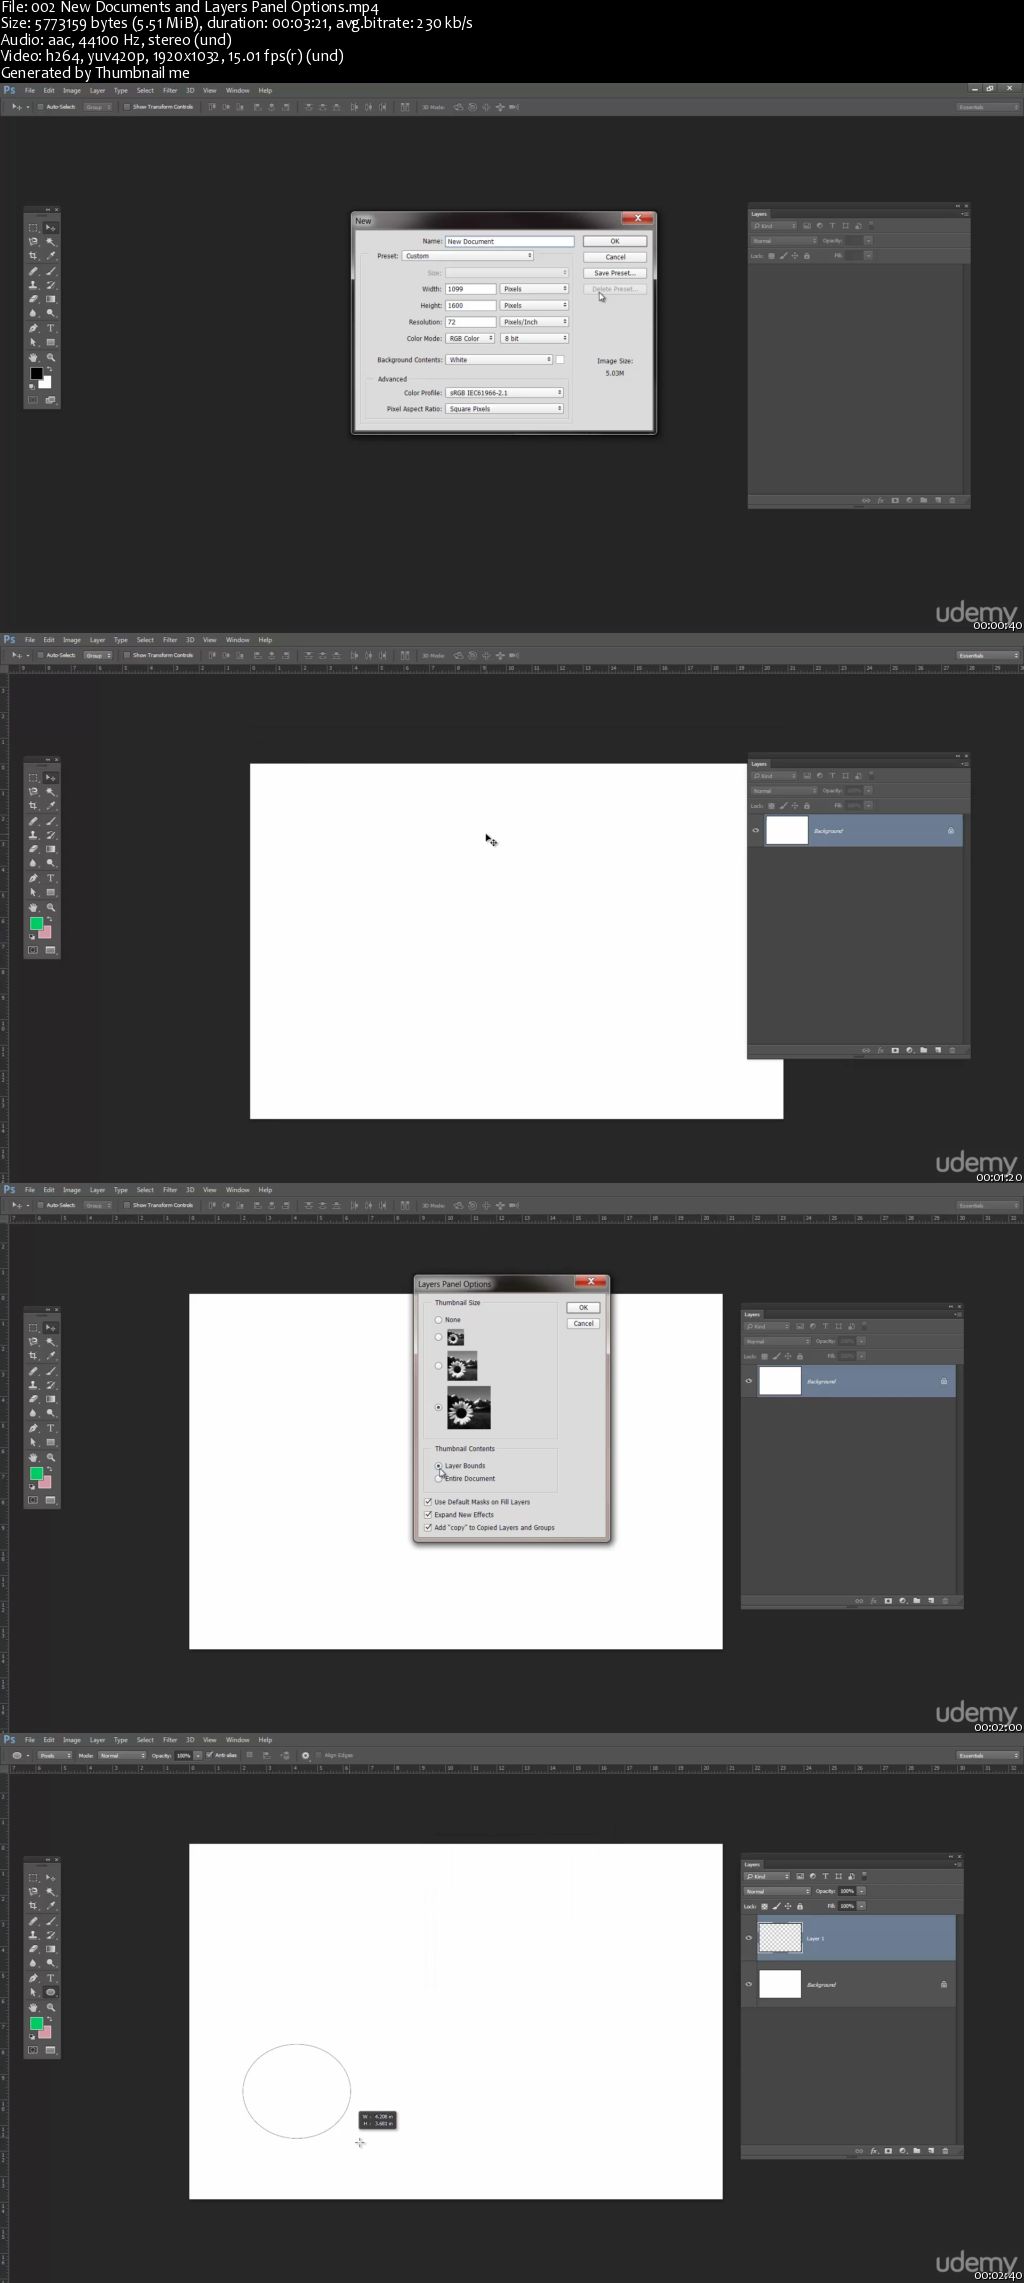The width and height of the screenshot is (1024, 2283).
Task: Select Rectangular Marquee tool in 00:00:40 frame toolbox
Action: (x=33, y=228)
